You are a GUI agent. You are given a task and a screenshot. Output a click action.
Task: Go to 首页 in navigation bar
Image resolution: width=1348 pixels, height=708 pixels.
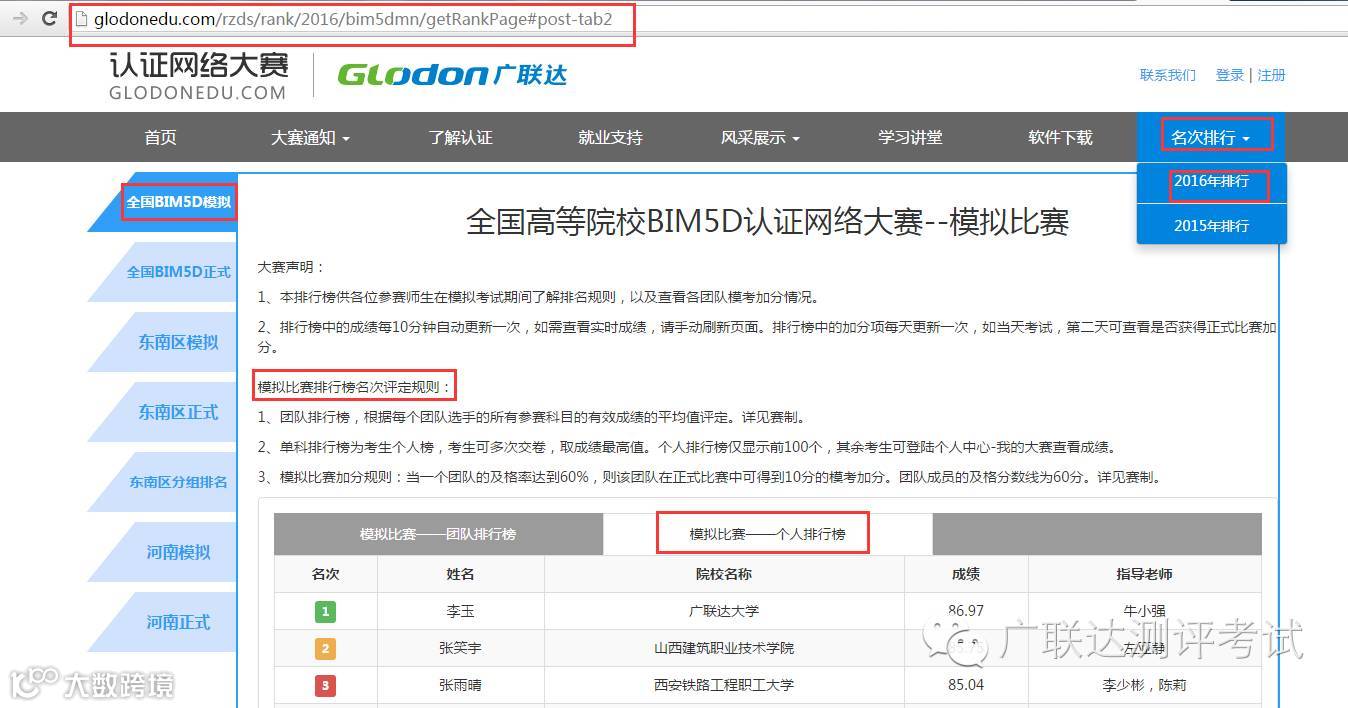[160, 137]
